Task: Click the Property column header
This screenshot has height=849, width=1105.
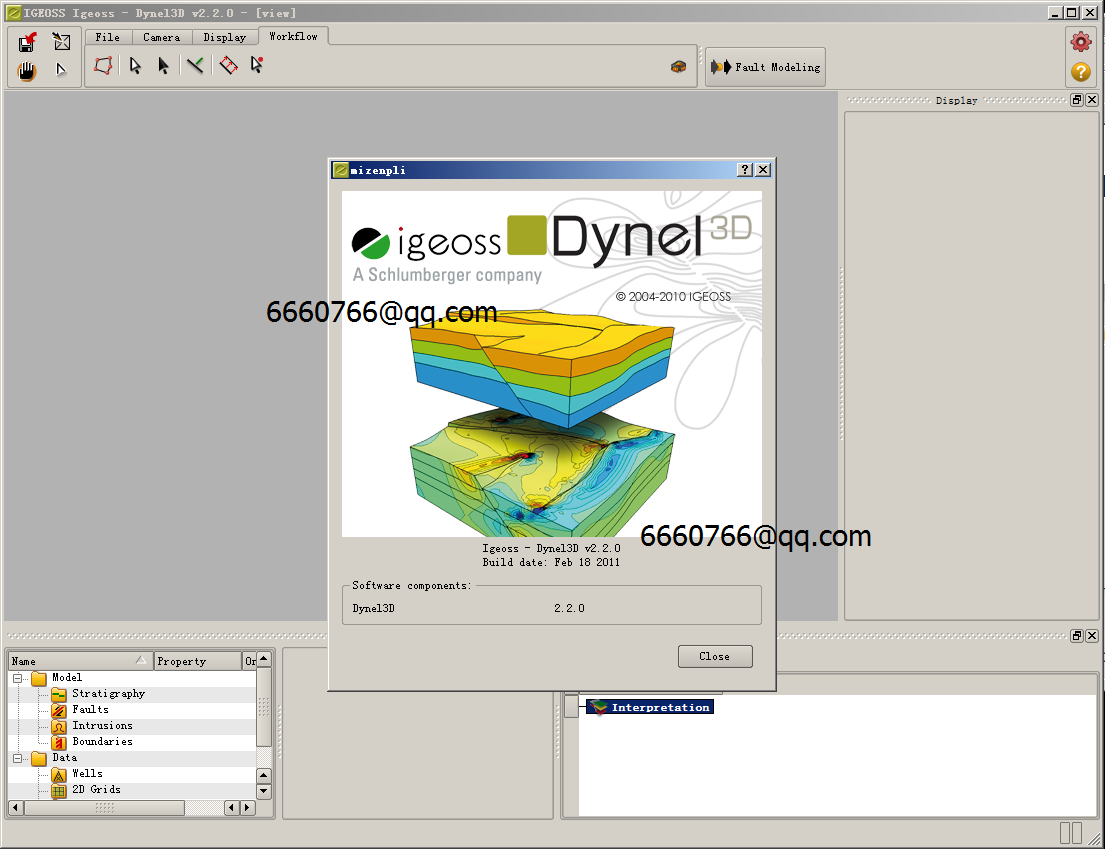Action: (x=197, y=661)
